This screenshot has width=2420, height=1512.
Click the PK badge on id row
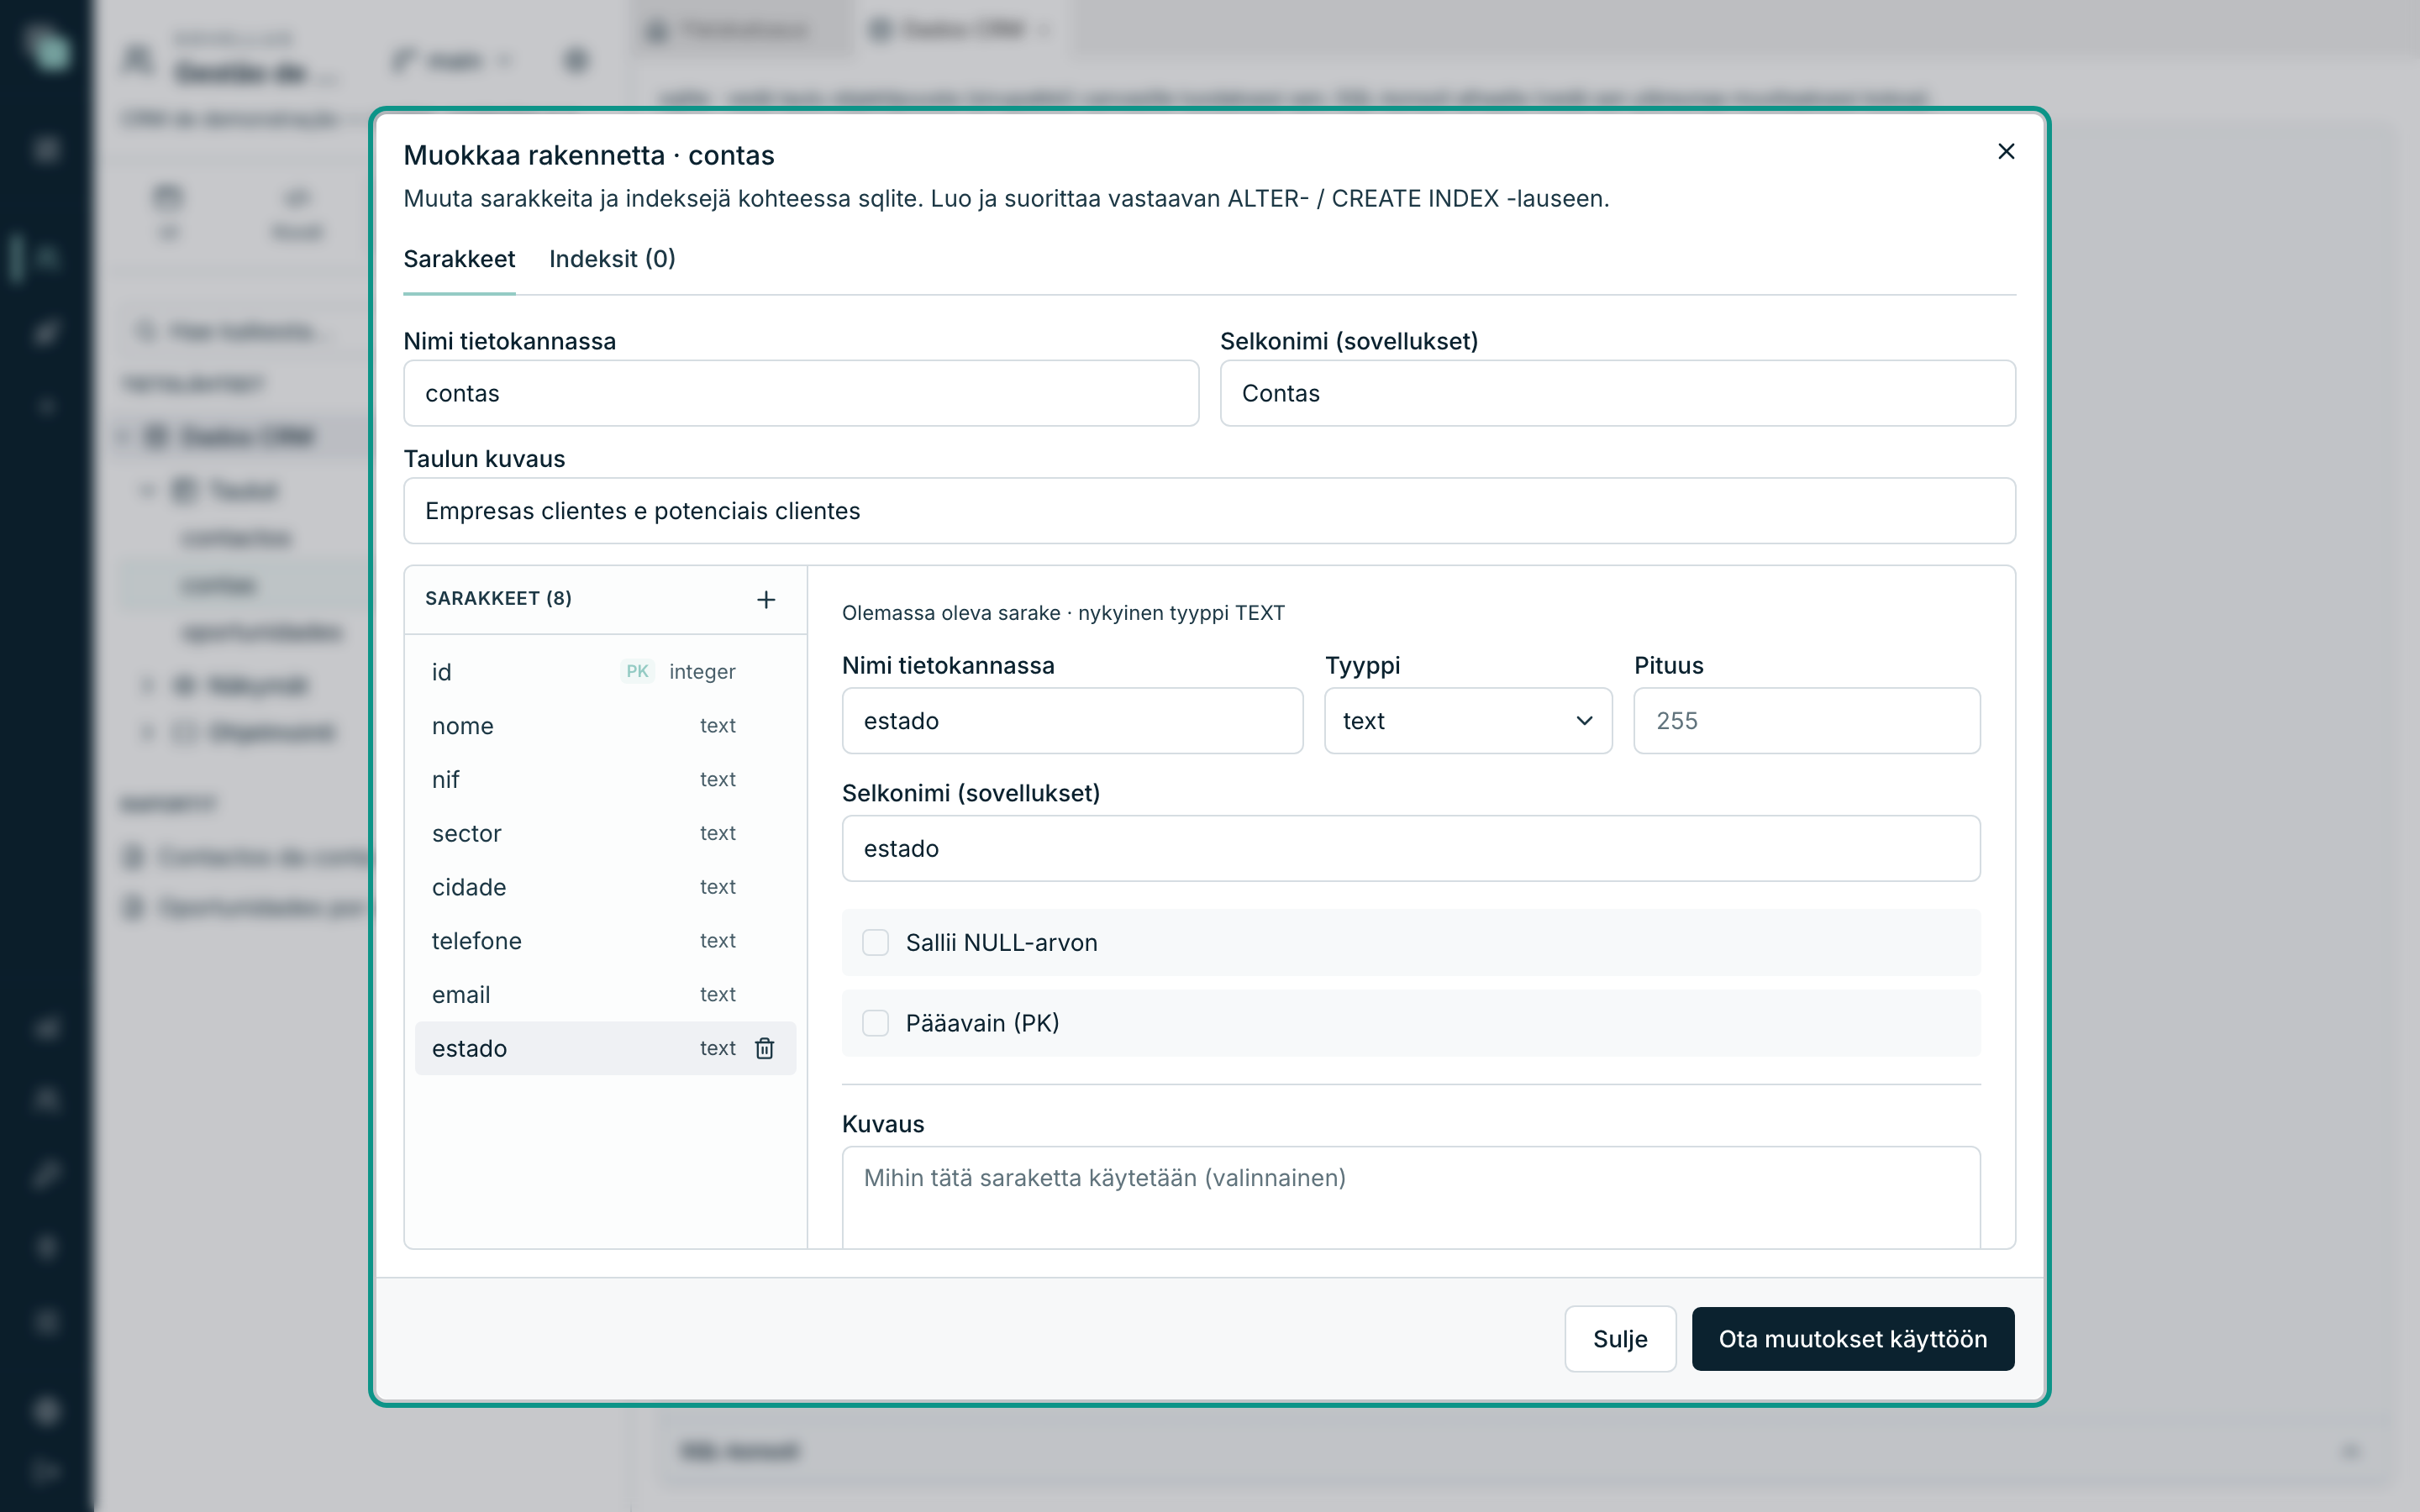point(637,672)
